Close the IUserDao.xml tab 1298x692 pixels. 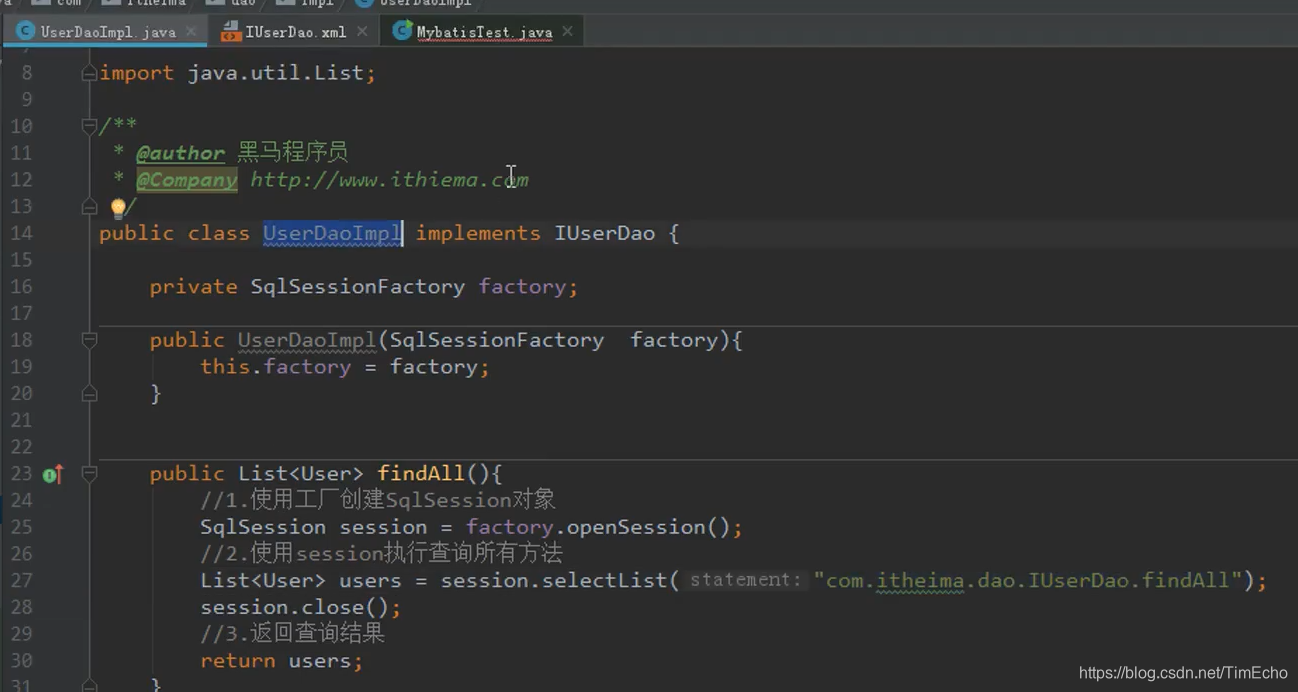coord(362,32)
